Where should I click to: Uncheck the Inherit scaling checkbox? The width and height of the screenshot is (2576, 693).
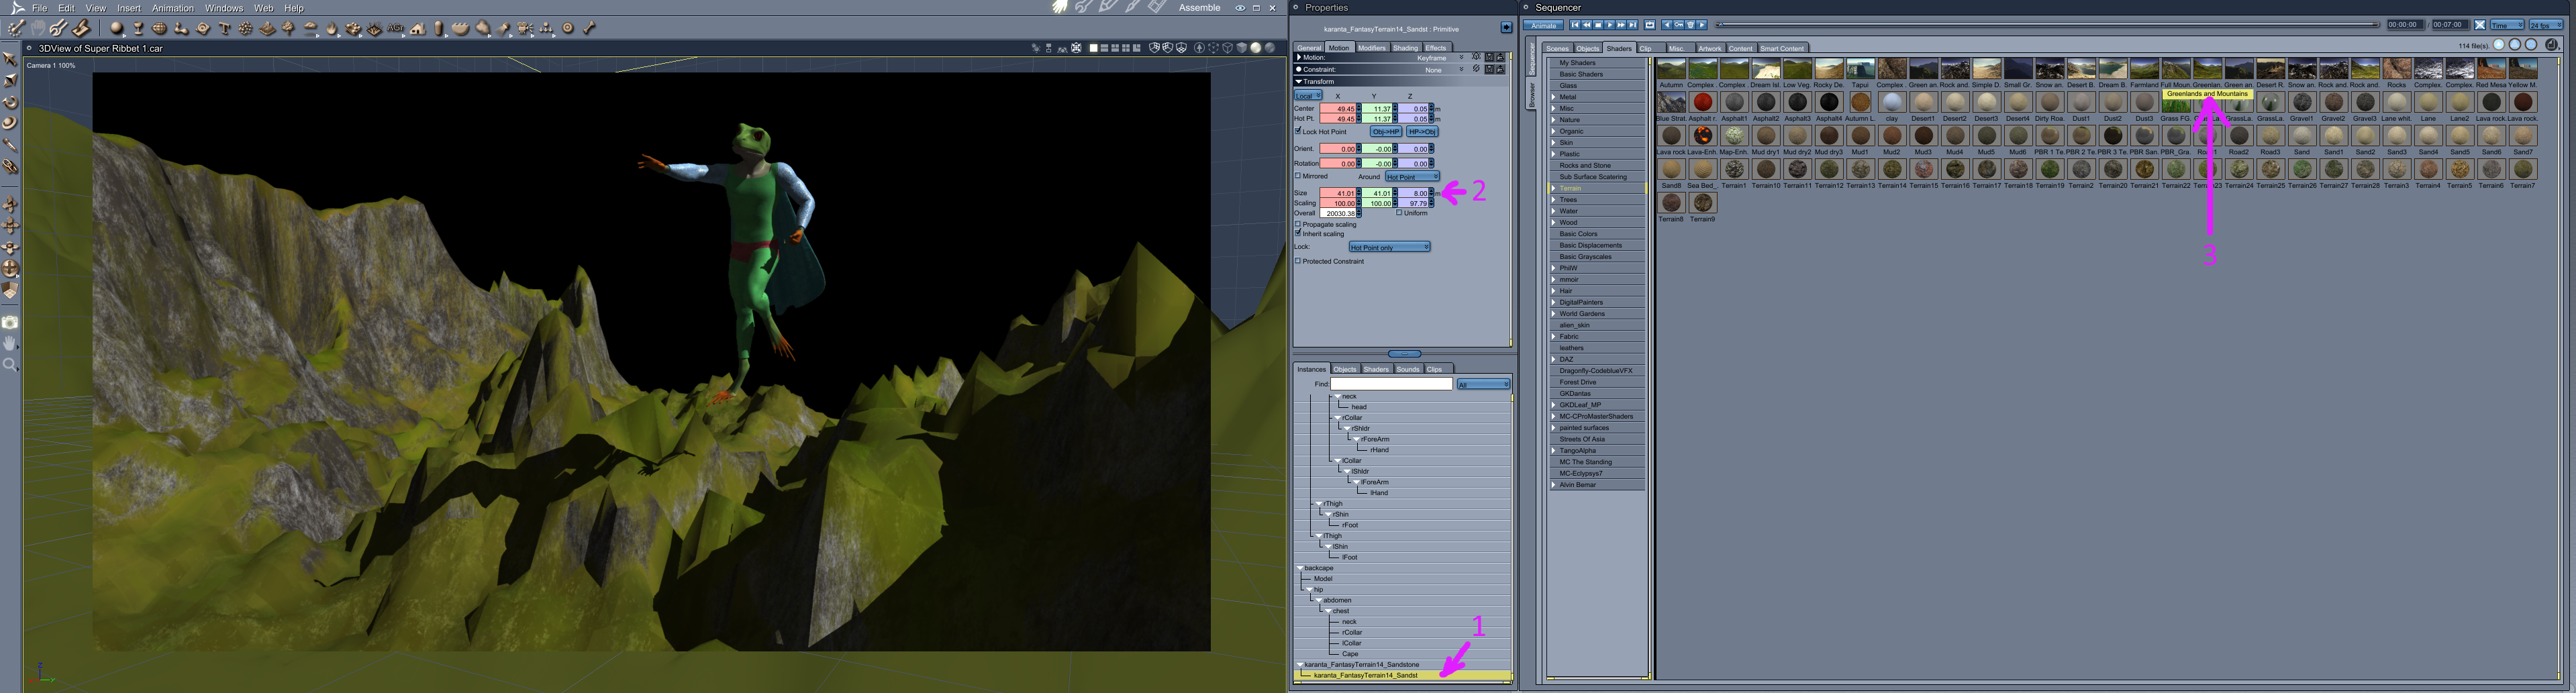coord(1298,234)
